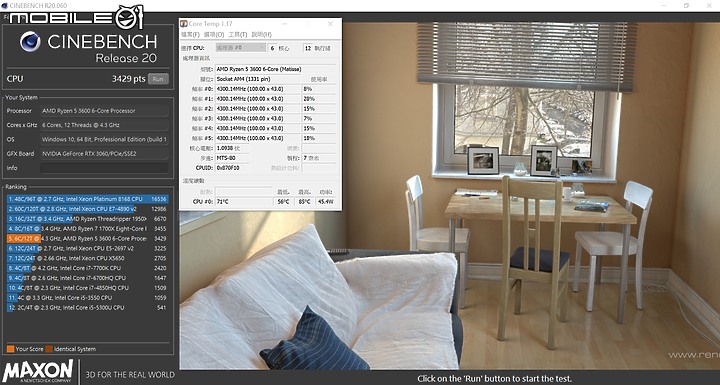Select ranking row 10 Core i7-4850HQ
Viewport: 720px width, 385px height.
[87, 288]
